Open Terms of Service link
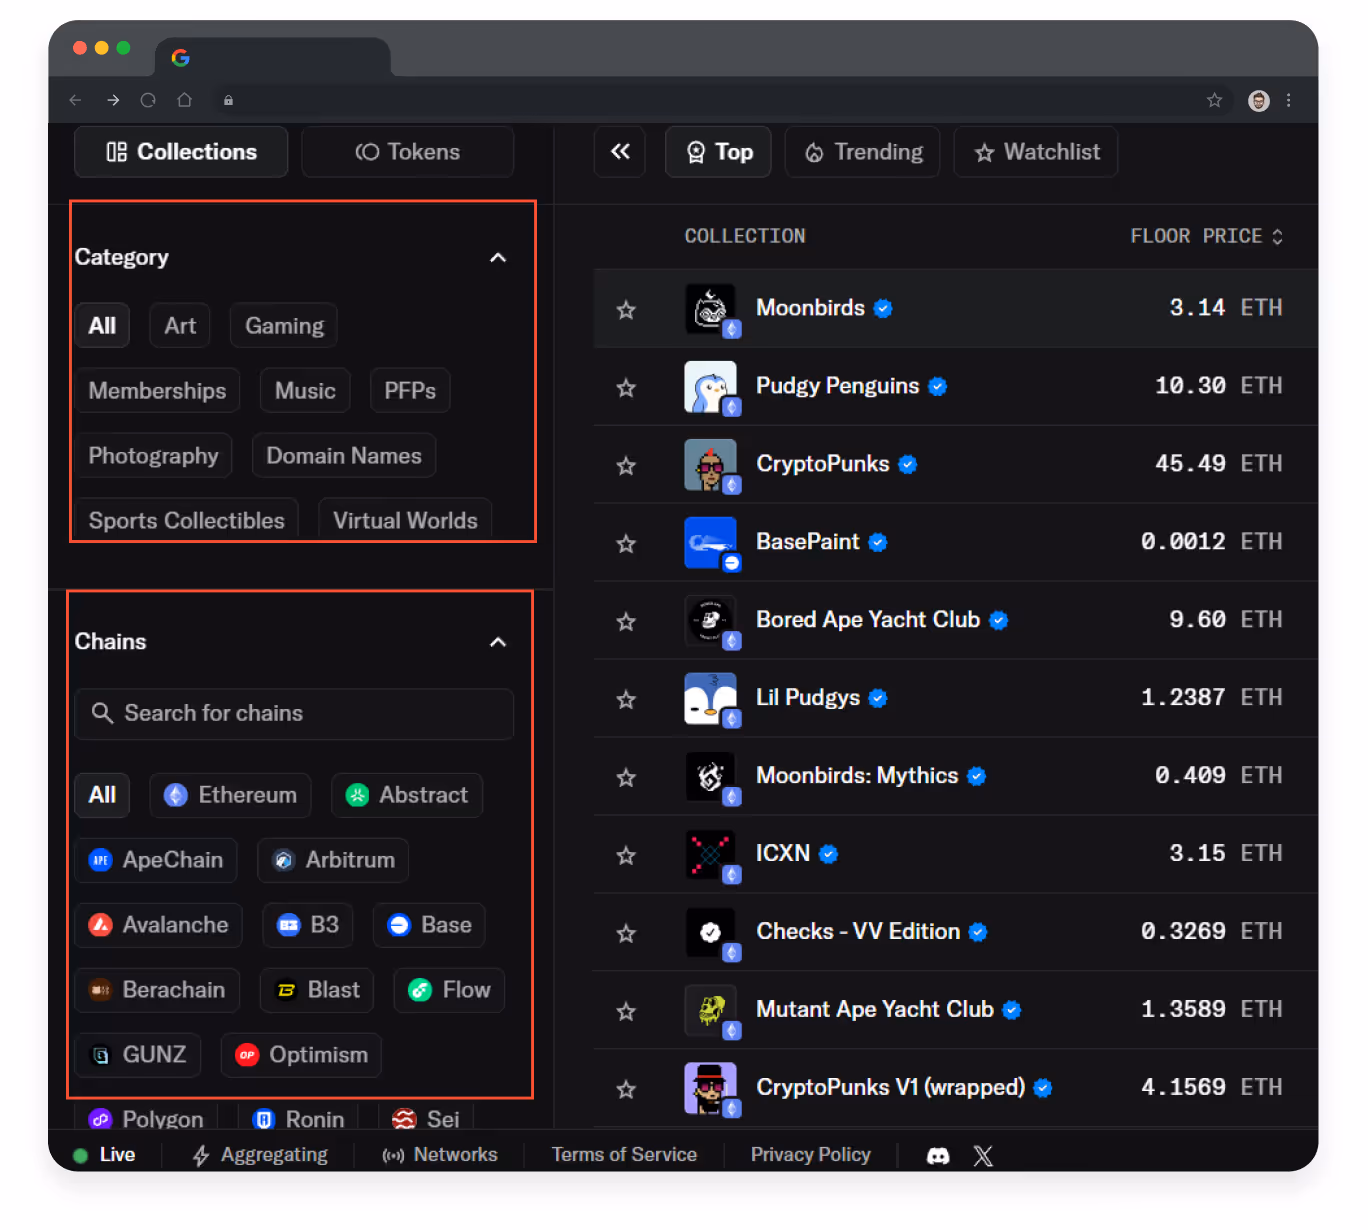The width and height of the screenshot is (1368, 1230). [624, 1155]
